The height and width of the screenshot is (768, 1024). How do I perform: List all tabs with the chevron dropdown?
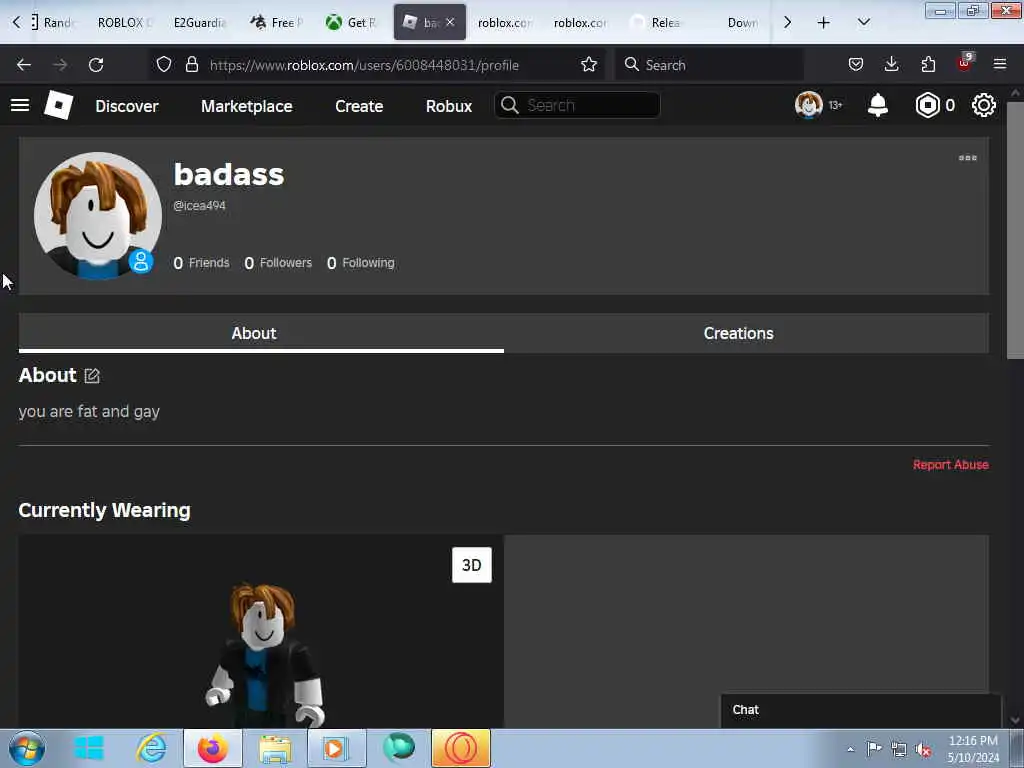(x=863, y=23)
